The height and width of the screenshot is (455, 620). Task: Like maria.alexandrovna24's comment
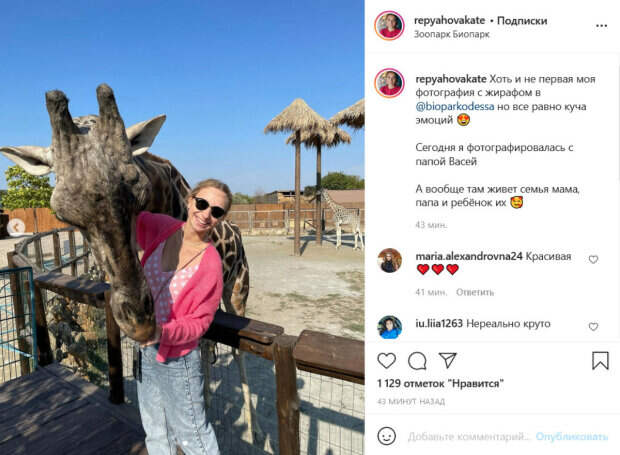coord(593,259)
